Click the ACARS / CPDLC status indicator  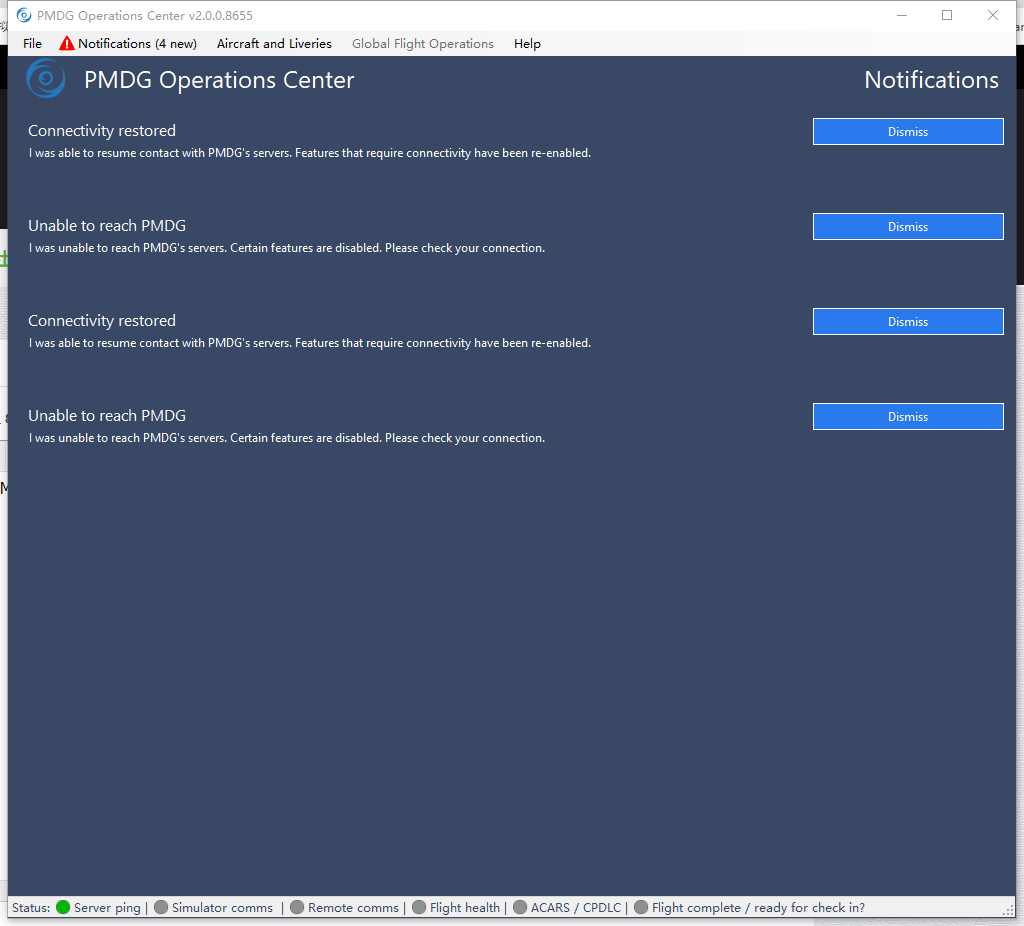[x=519, y=907]
